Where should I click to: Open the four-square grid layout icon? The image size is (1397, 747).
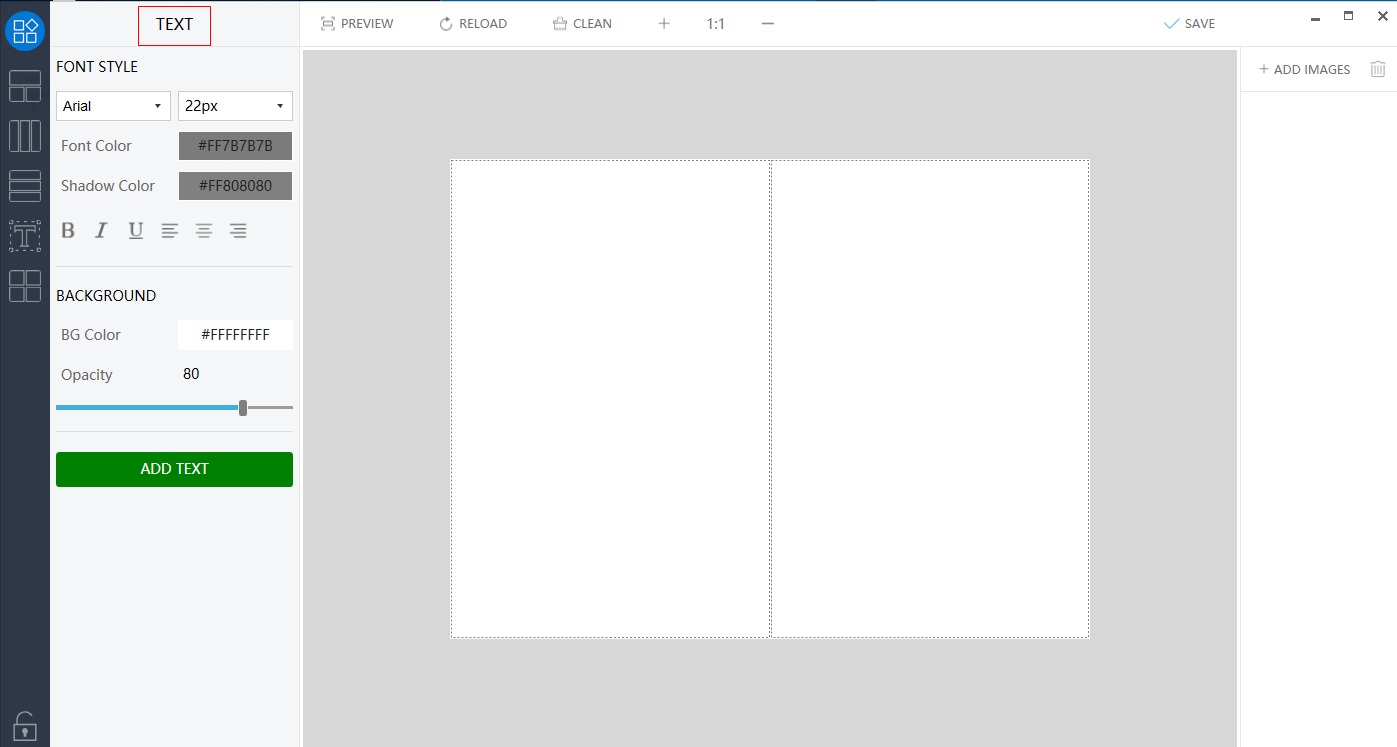tap(24, 286)
